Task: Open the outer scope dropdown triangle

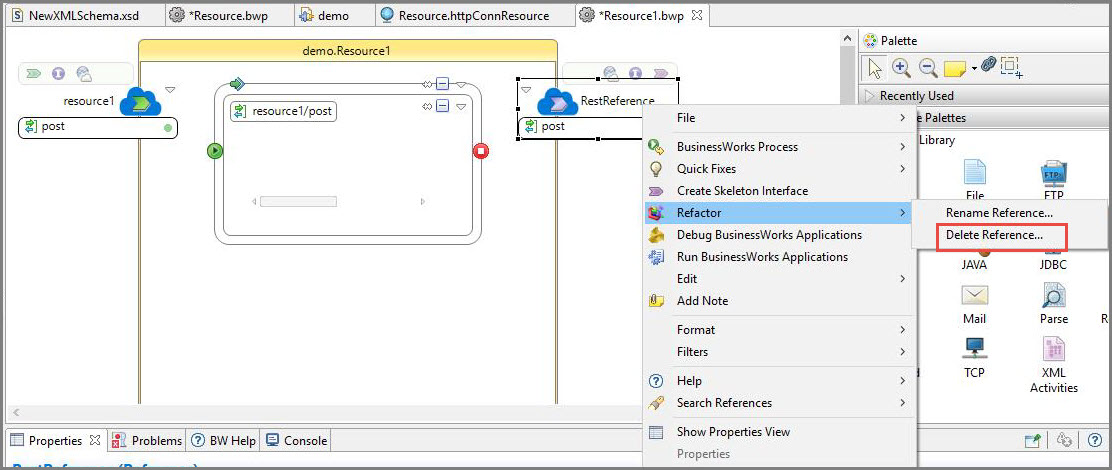Action: coord(461,85)
